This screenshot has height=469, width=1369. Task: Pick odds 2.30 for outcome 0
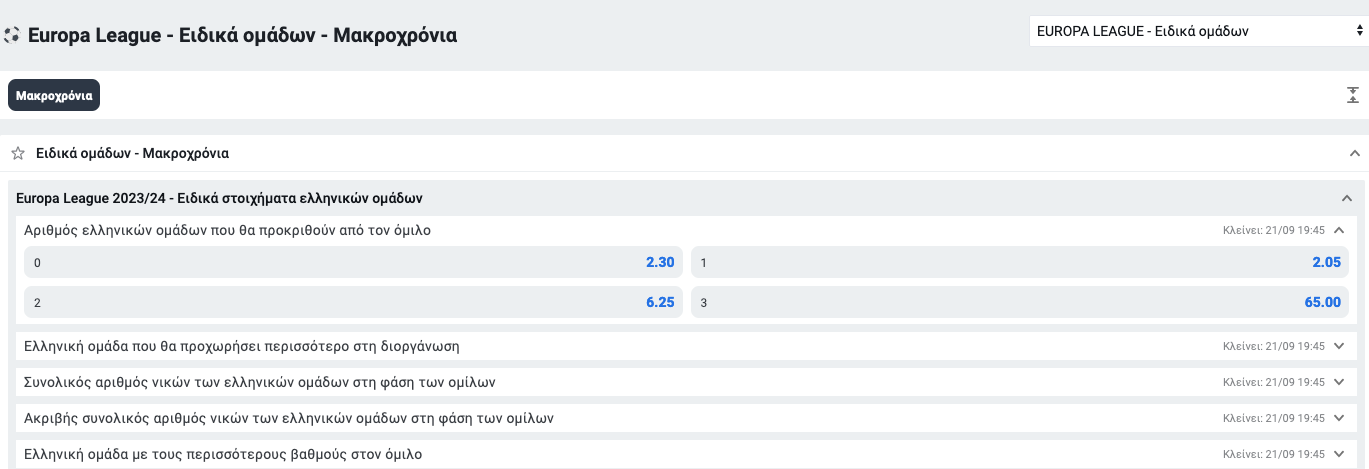pyautogui.click(x=353, y=262)
